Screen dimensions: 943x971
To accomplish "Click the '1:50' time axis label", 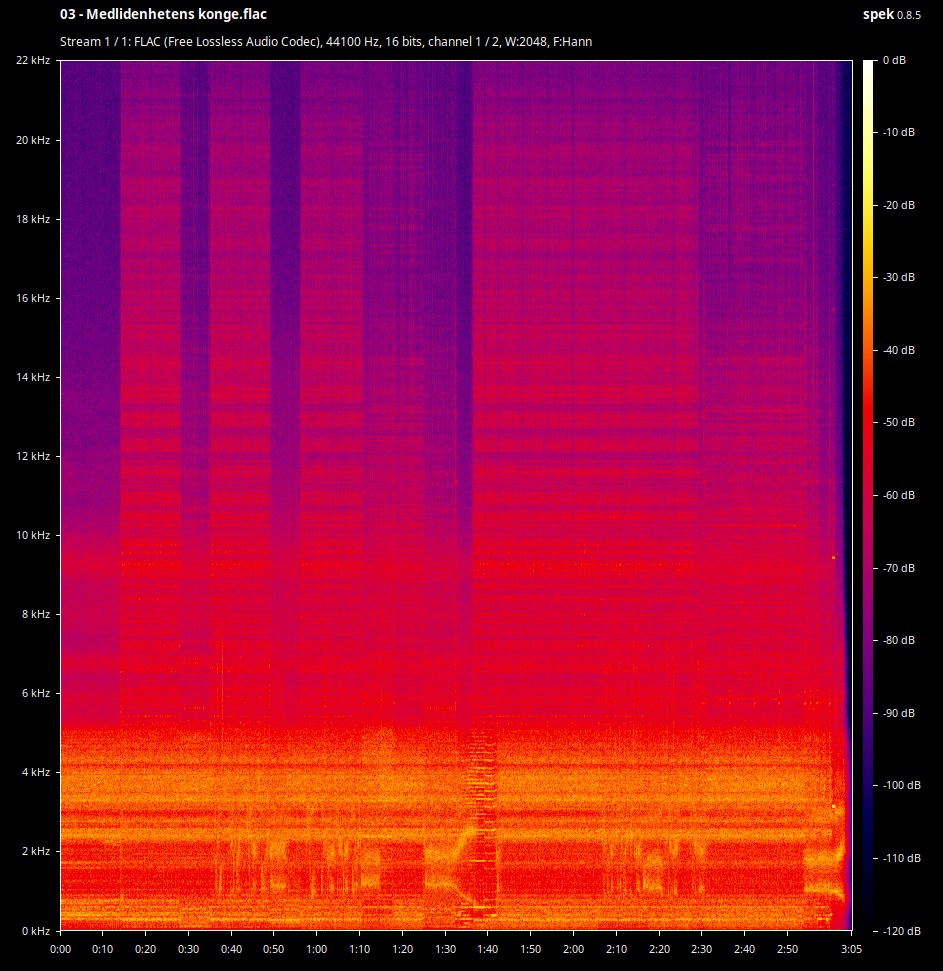I will pos(531,949).
